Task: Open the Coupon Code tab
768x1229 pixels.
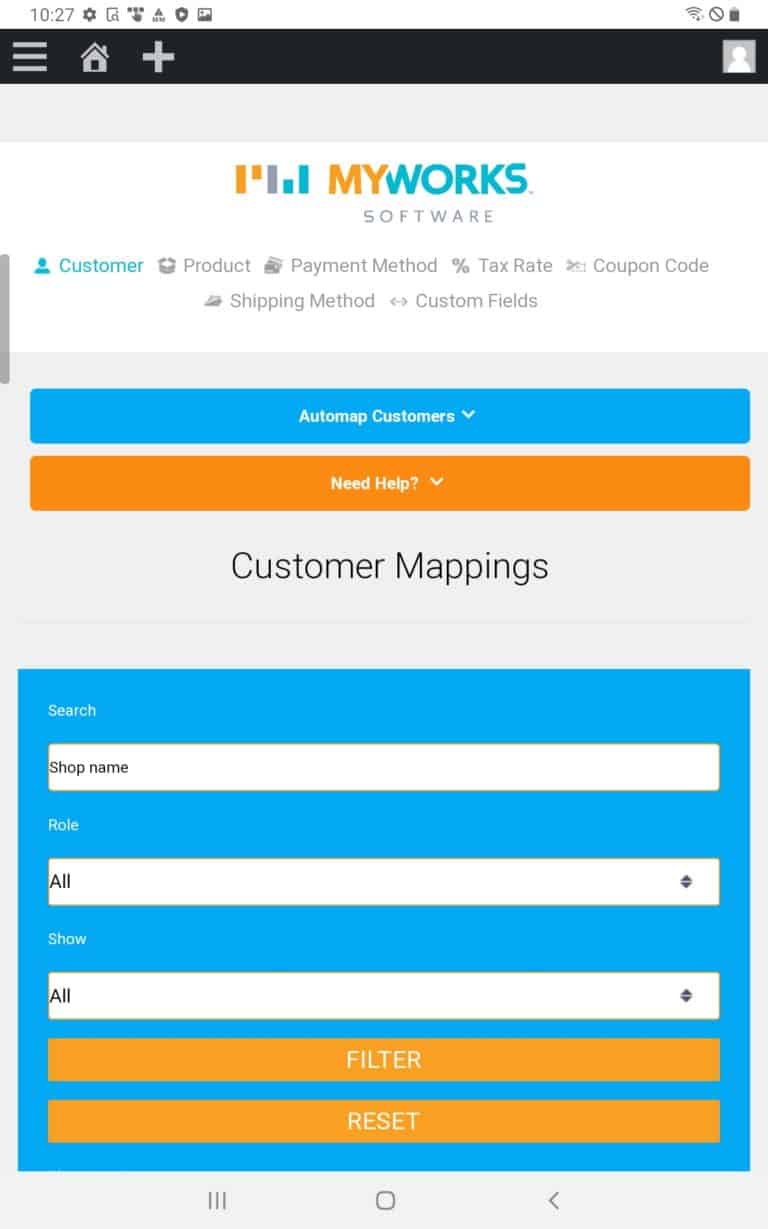Action: tap(638, 266)
